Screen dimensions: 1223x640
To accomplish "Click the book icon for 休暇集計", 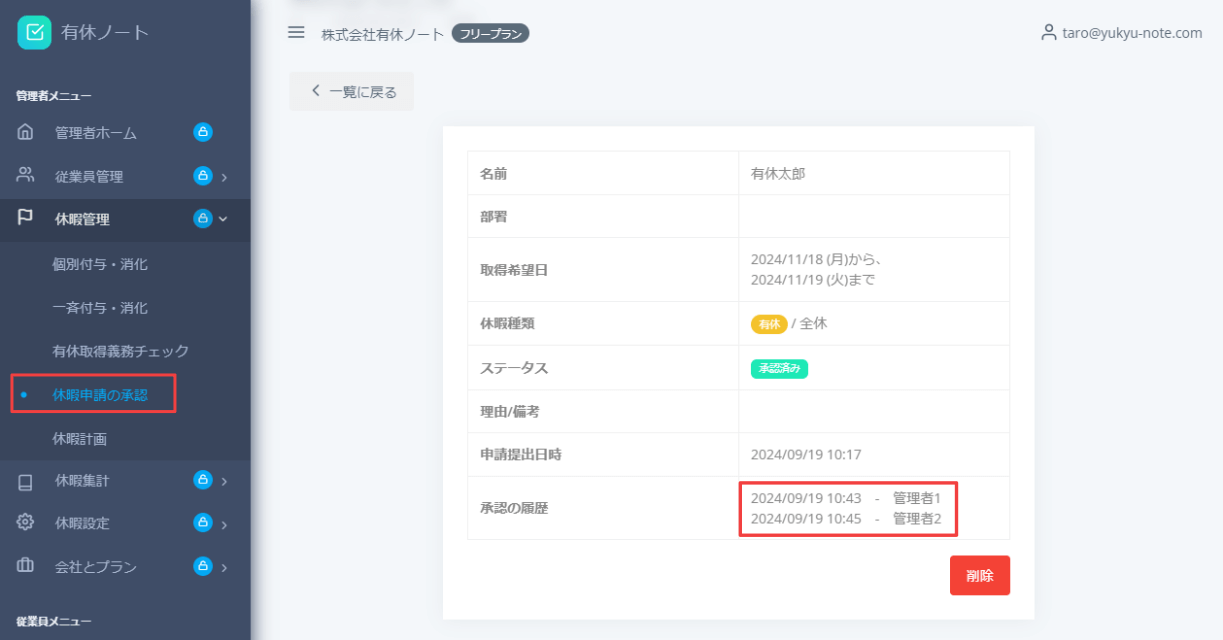I will tap(26, 481).
